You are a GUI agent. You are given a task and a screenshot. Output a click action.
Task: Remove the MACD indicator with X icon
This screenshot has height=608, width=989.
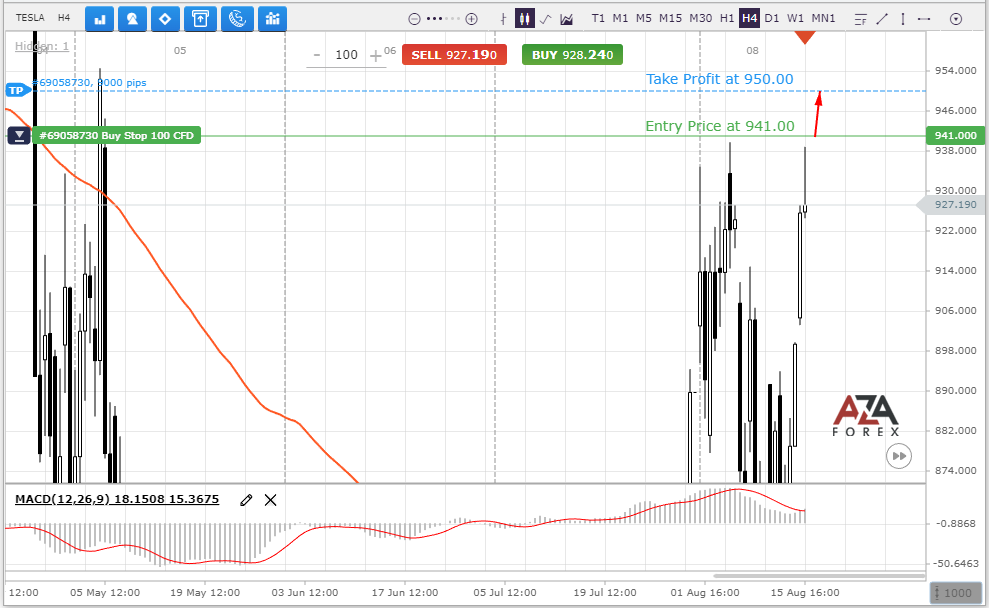point(271,500)
